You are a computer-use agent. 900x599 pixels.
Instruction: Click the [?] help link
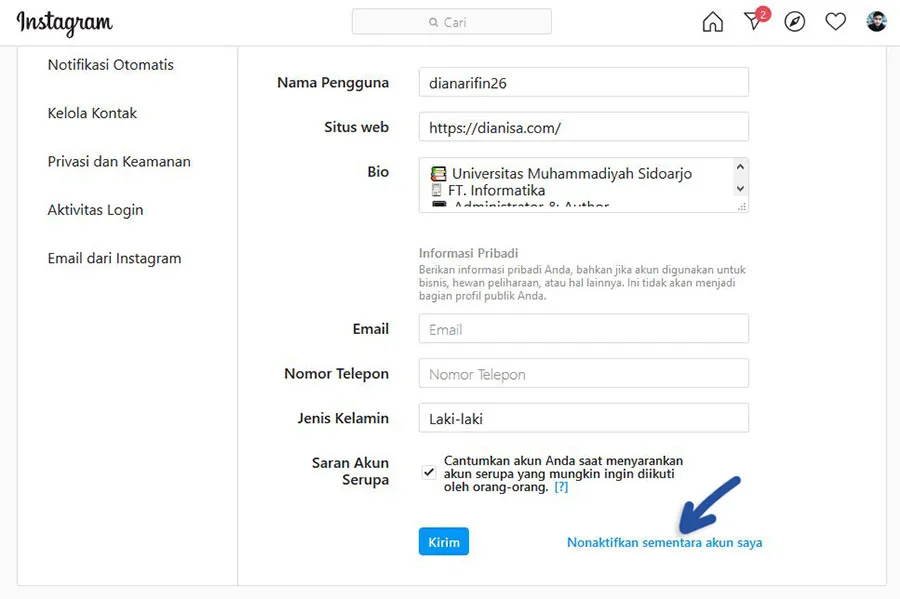tap(561, 487)
